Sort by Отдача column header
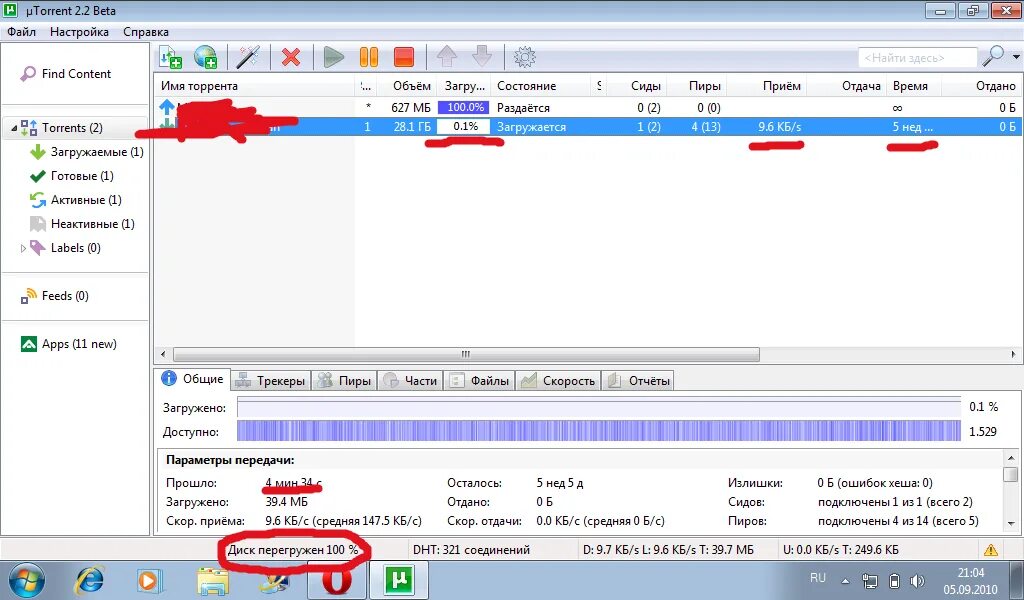This screenshot has height=600, width=1024. (861, 86)
